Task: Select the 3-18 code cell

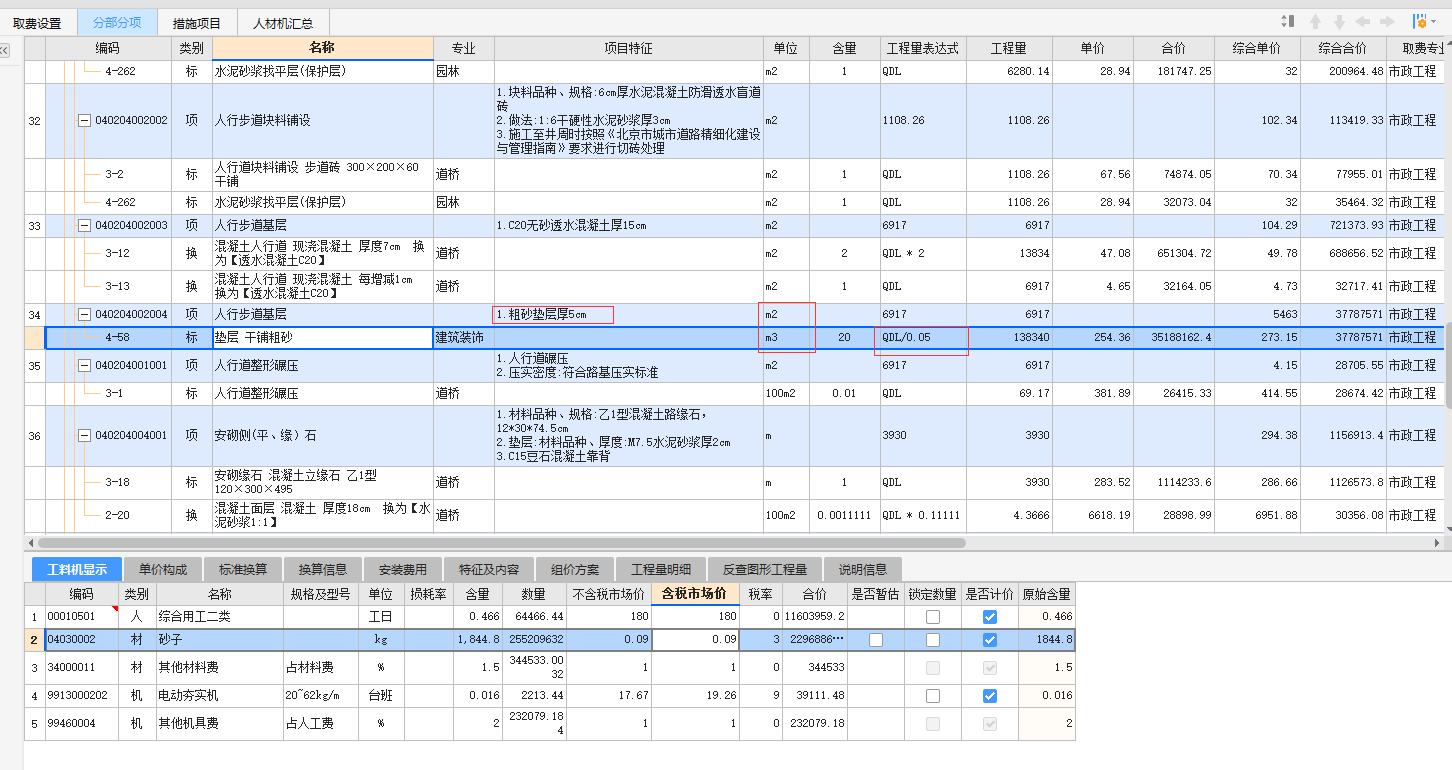Action: click(x=108, y=483)
